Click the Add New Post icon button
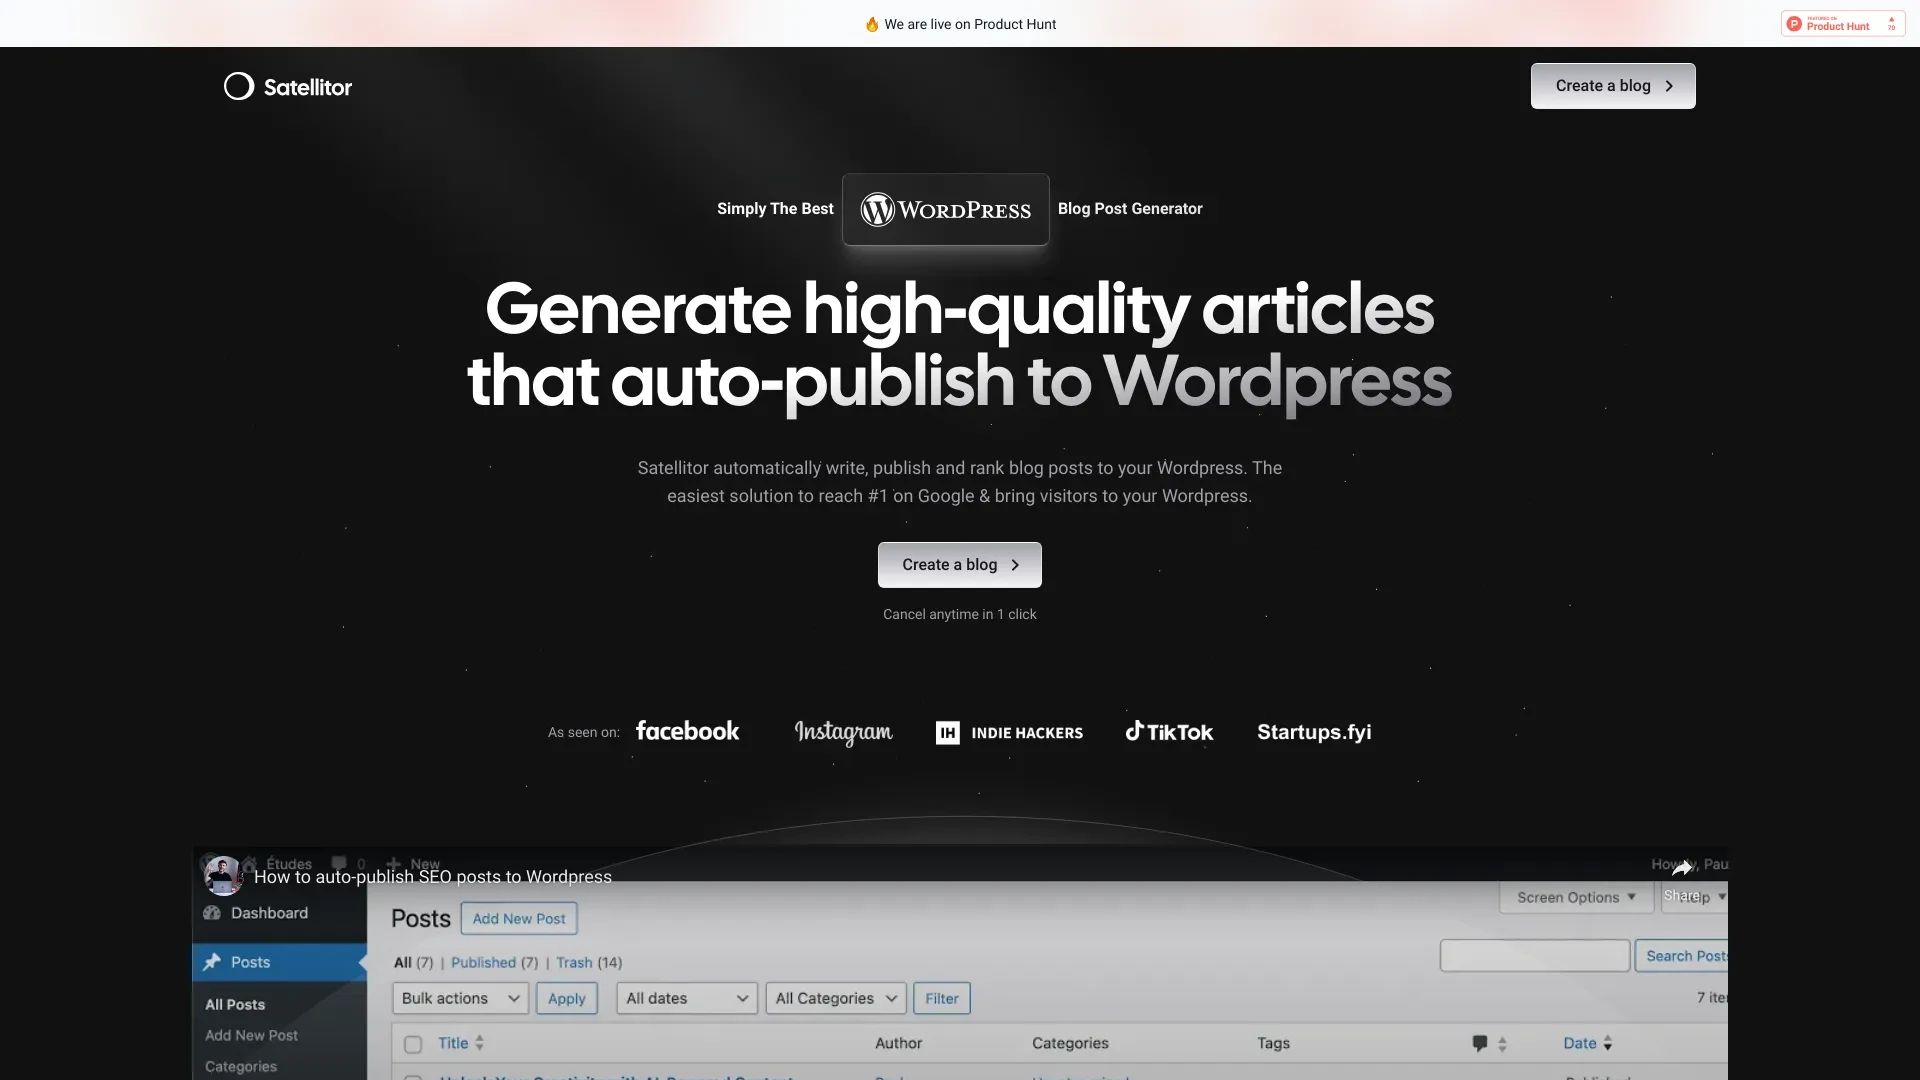The height and width of the screenshot is (1080, 1920). pos(518,918)
